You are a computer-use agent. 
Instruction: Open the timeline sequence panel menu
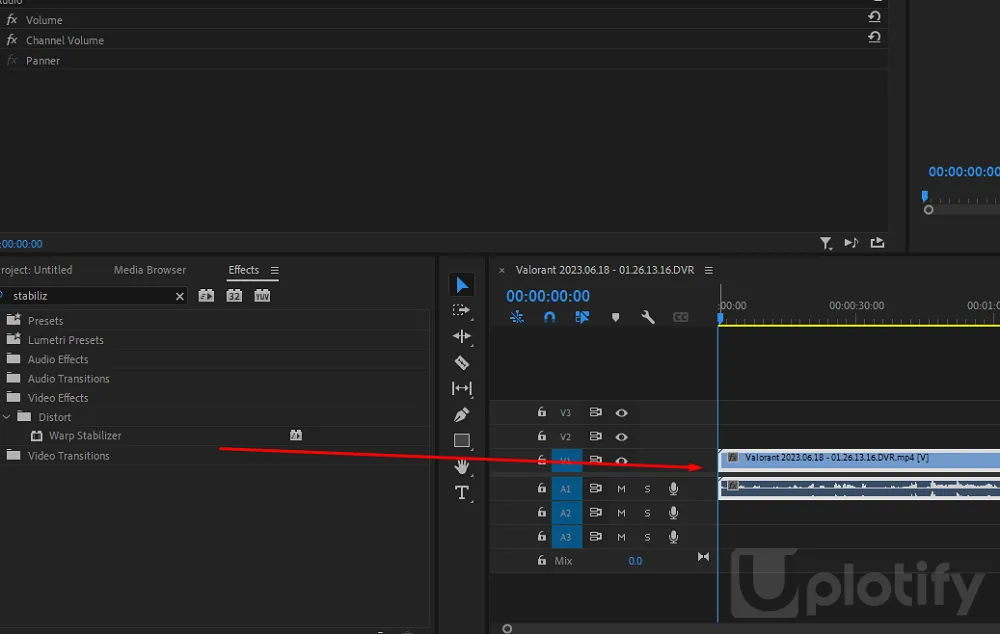tap(709, 270)
